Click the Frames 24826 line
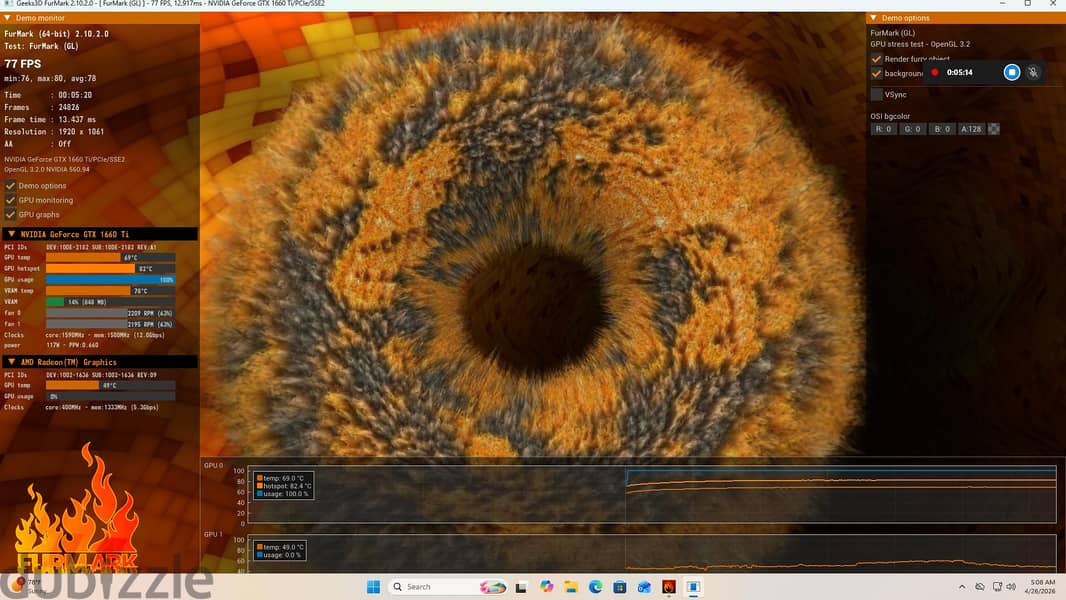Image resolution: width=1066 pixels, height=600 pixels. pos(42,107)
